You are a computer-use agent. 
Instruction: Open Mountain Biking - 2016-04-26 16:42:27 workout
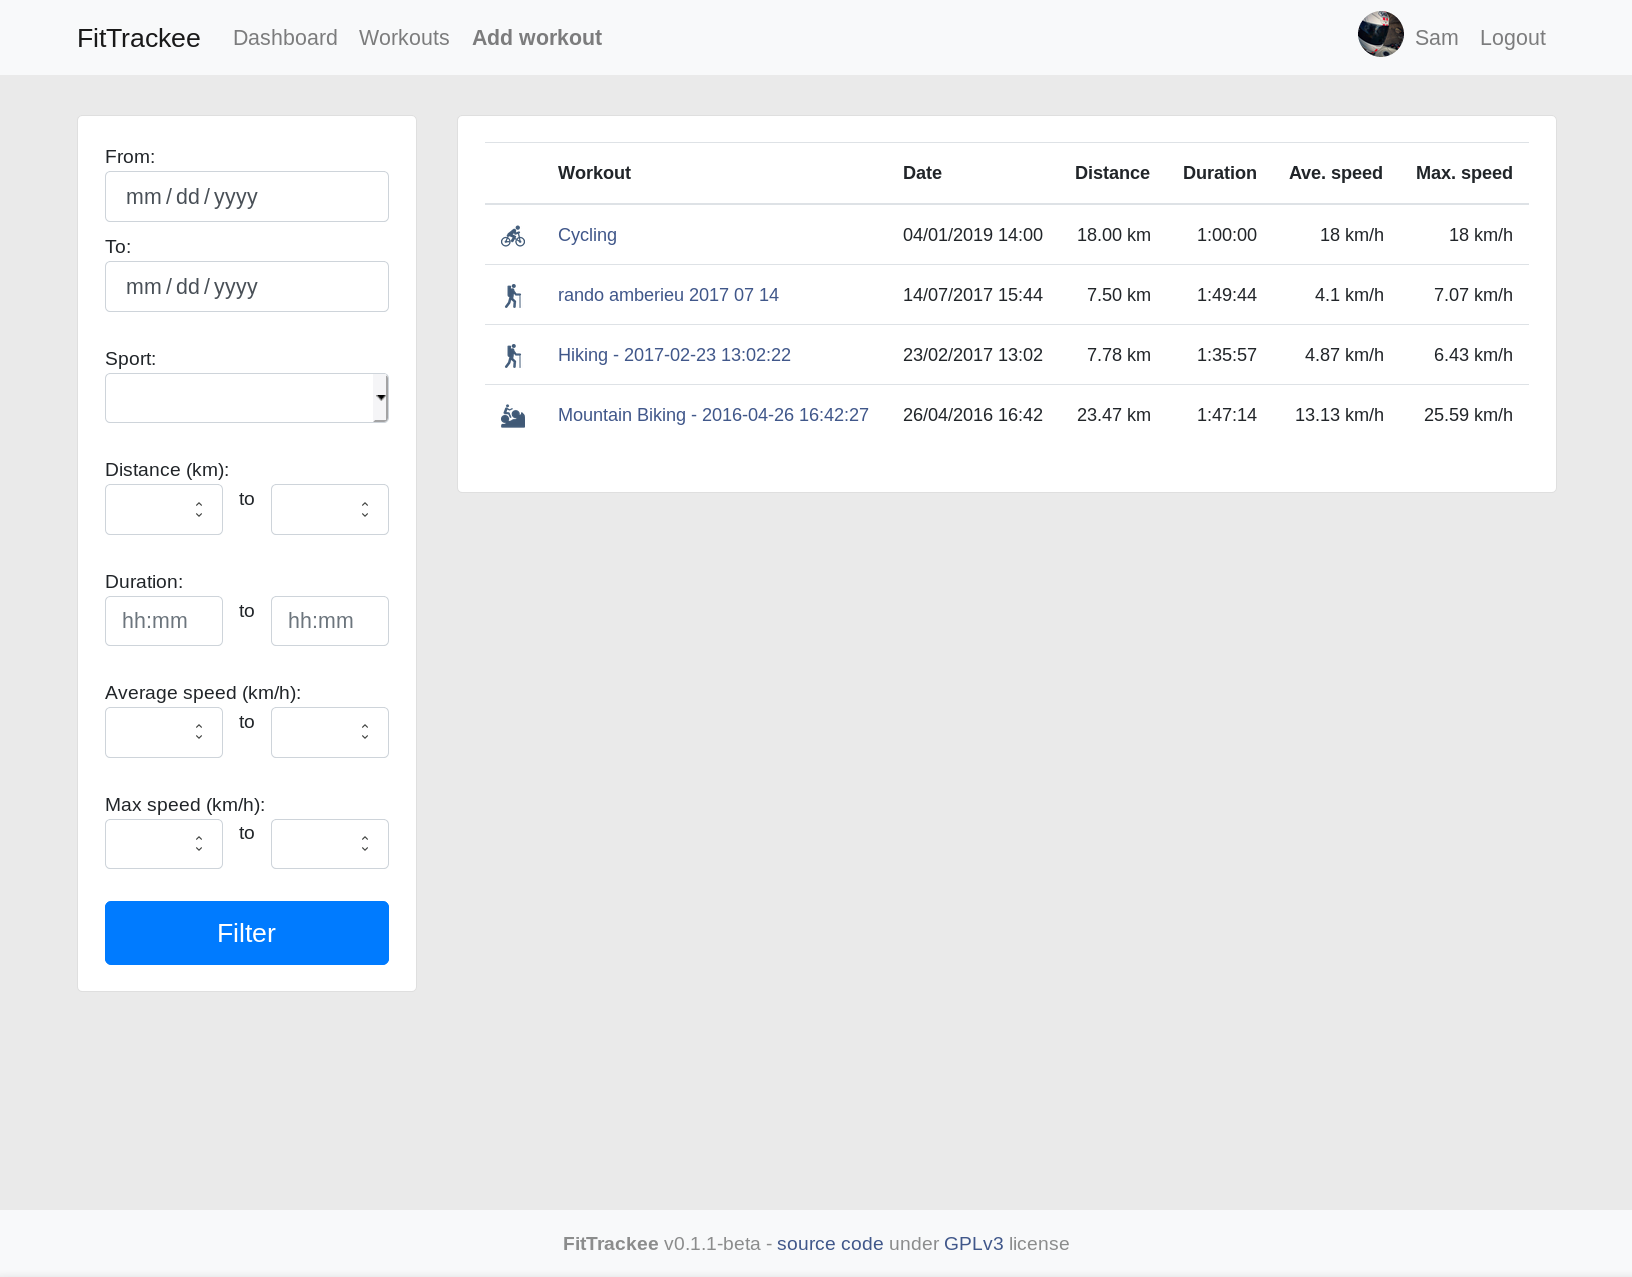[x=713, y=415]
